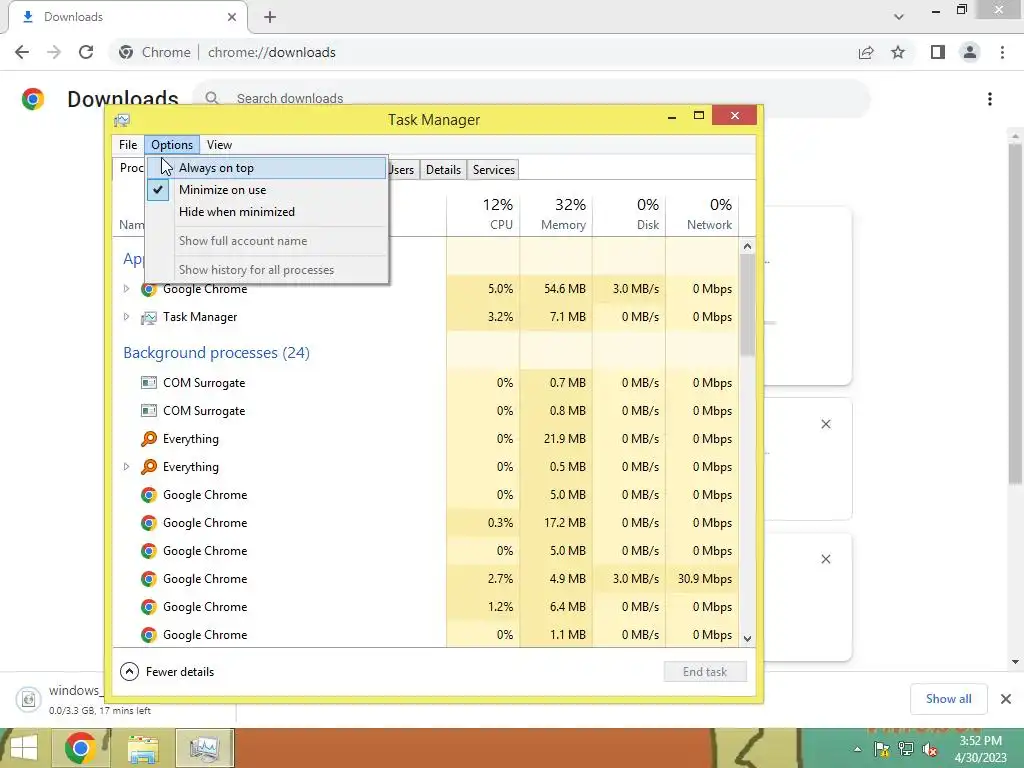Enable Always on top option

pos(266,168)
